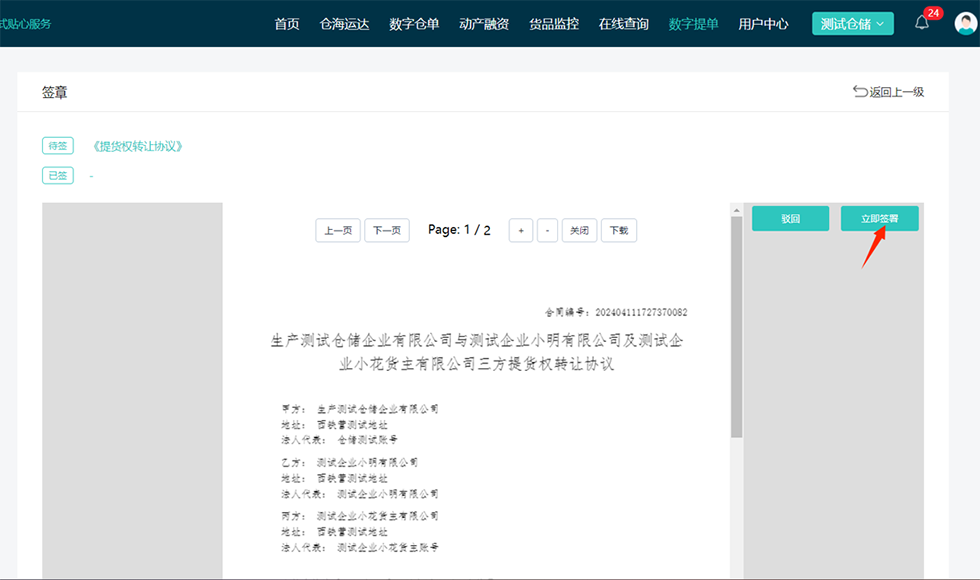Open the 首页 menu item
980x580 pixels.
(287, 24)
